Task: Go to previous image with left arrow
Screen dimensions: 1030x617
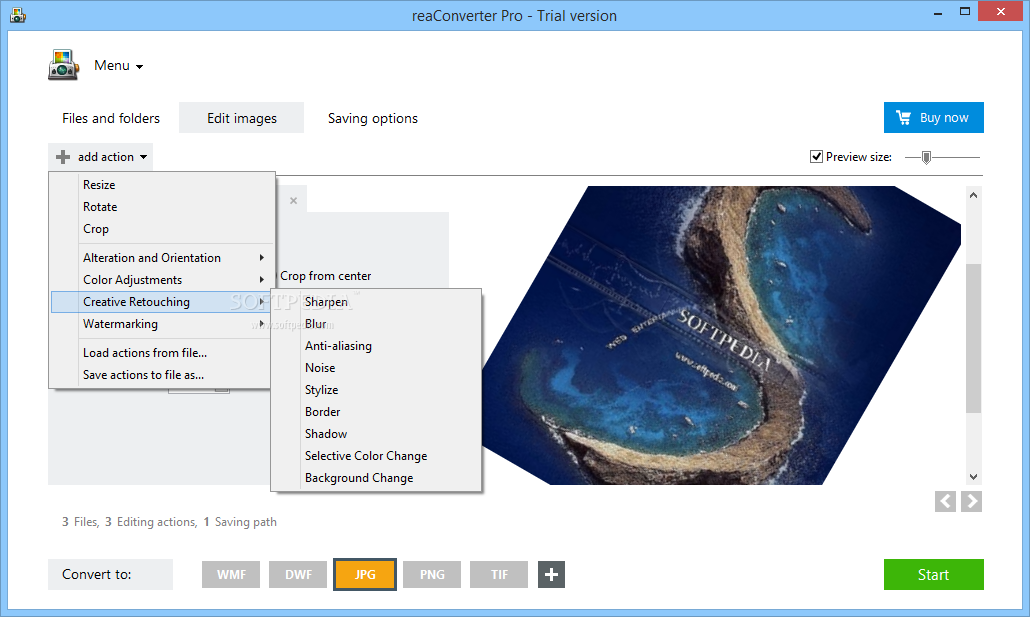Action: [x=945, y=501]
